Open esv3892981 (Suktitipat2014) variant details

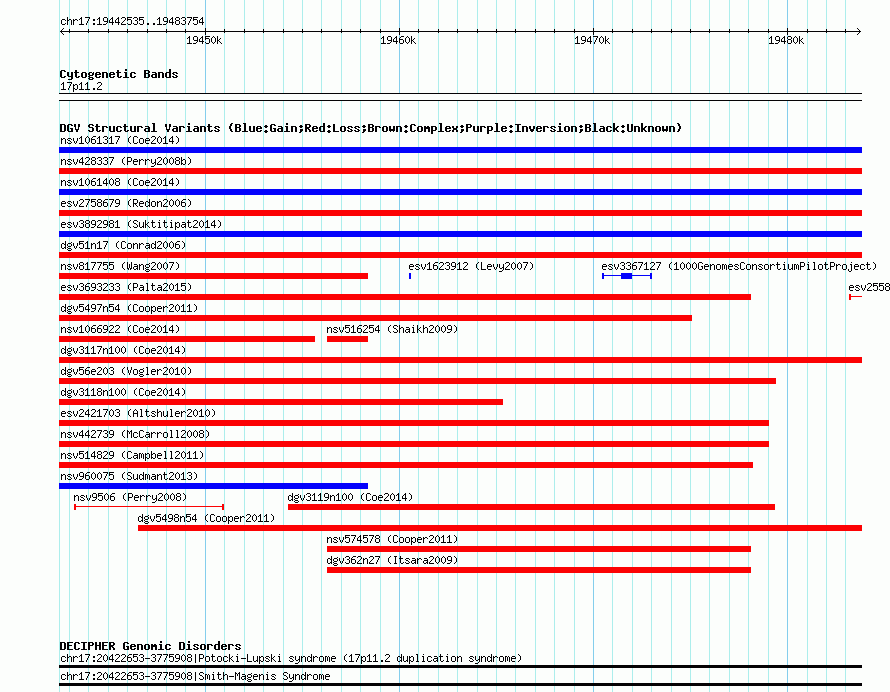pos(141,224)
